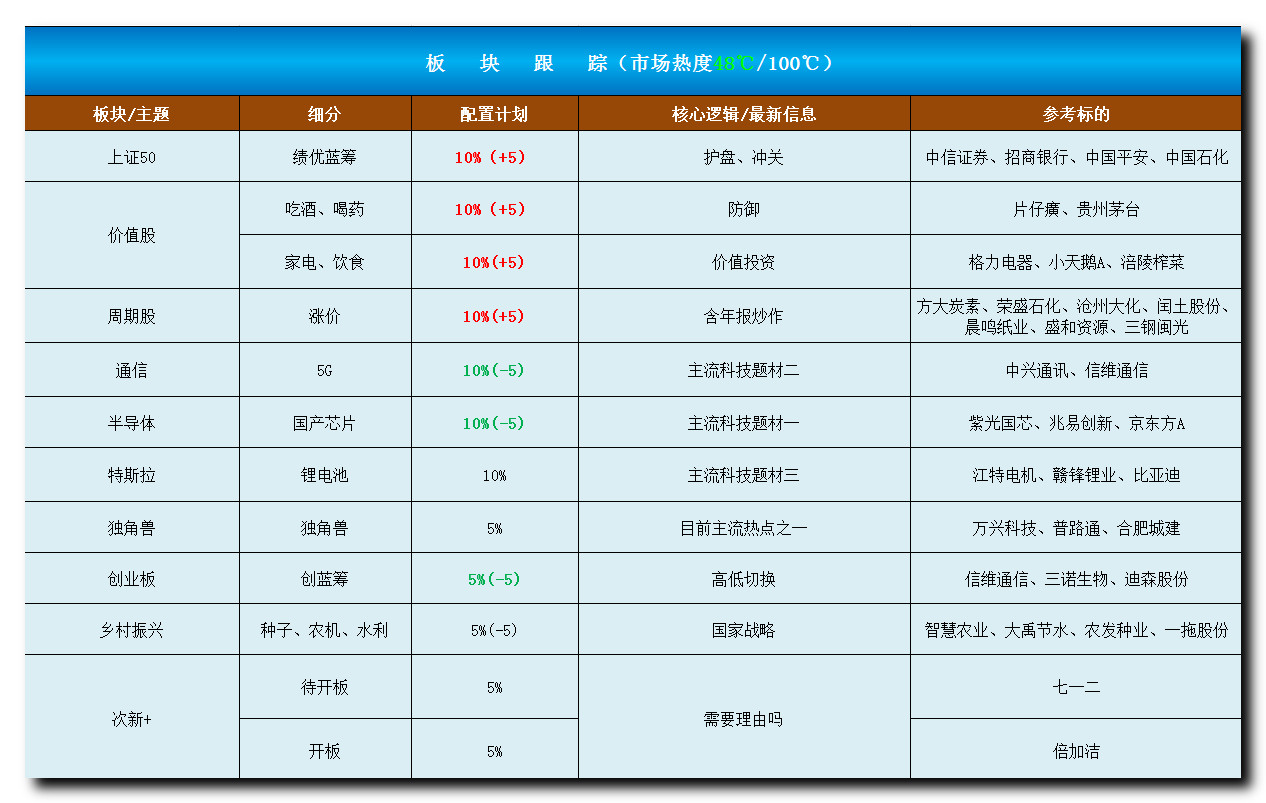
Task: Select the 绩优蓝筹 cell
Action: (325, 157)
